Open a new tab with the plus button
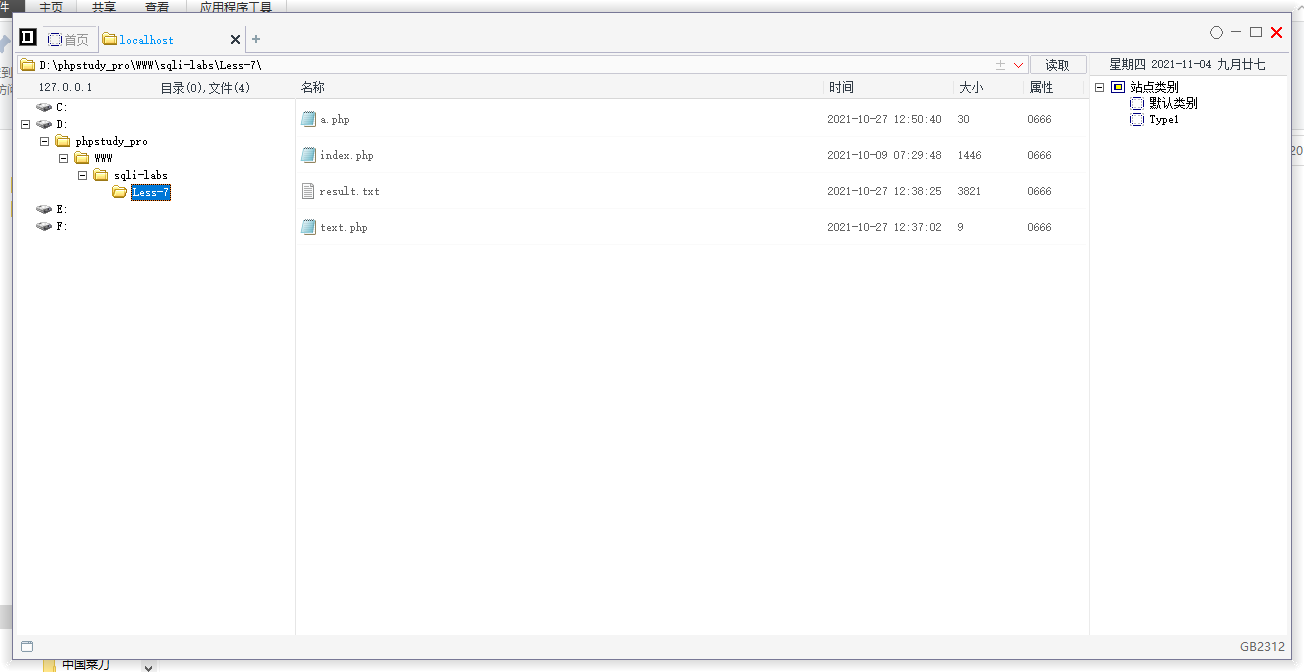 point(256,39)
